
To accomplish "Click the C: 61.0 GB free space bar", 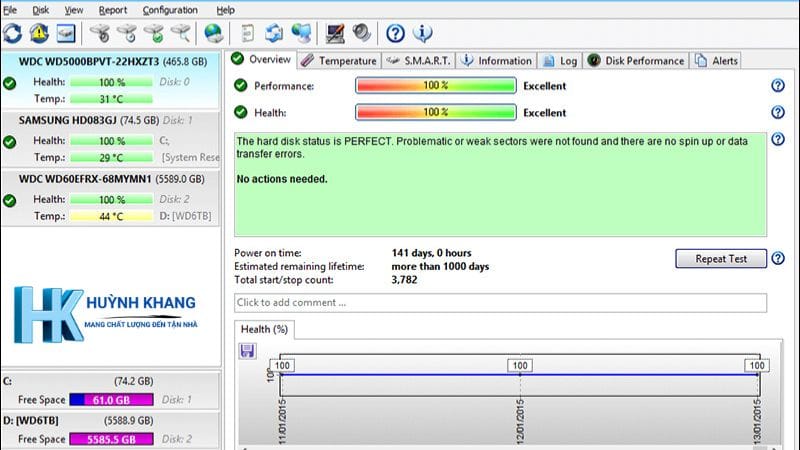I will tap(111, 399).
